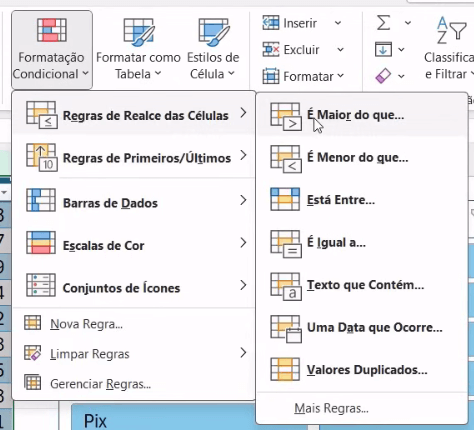
Task: Click the Barras de Dados icon
Action: point(41,200)
